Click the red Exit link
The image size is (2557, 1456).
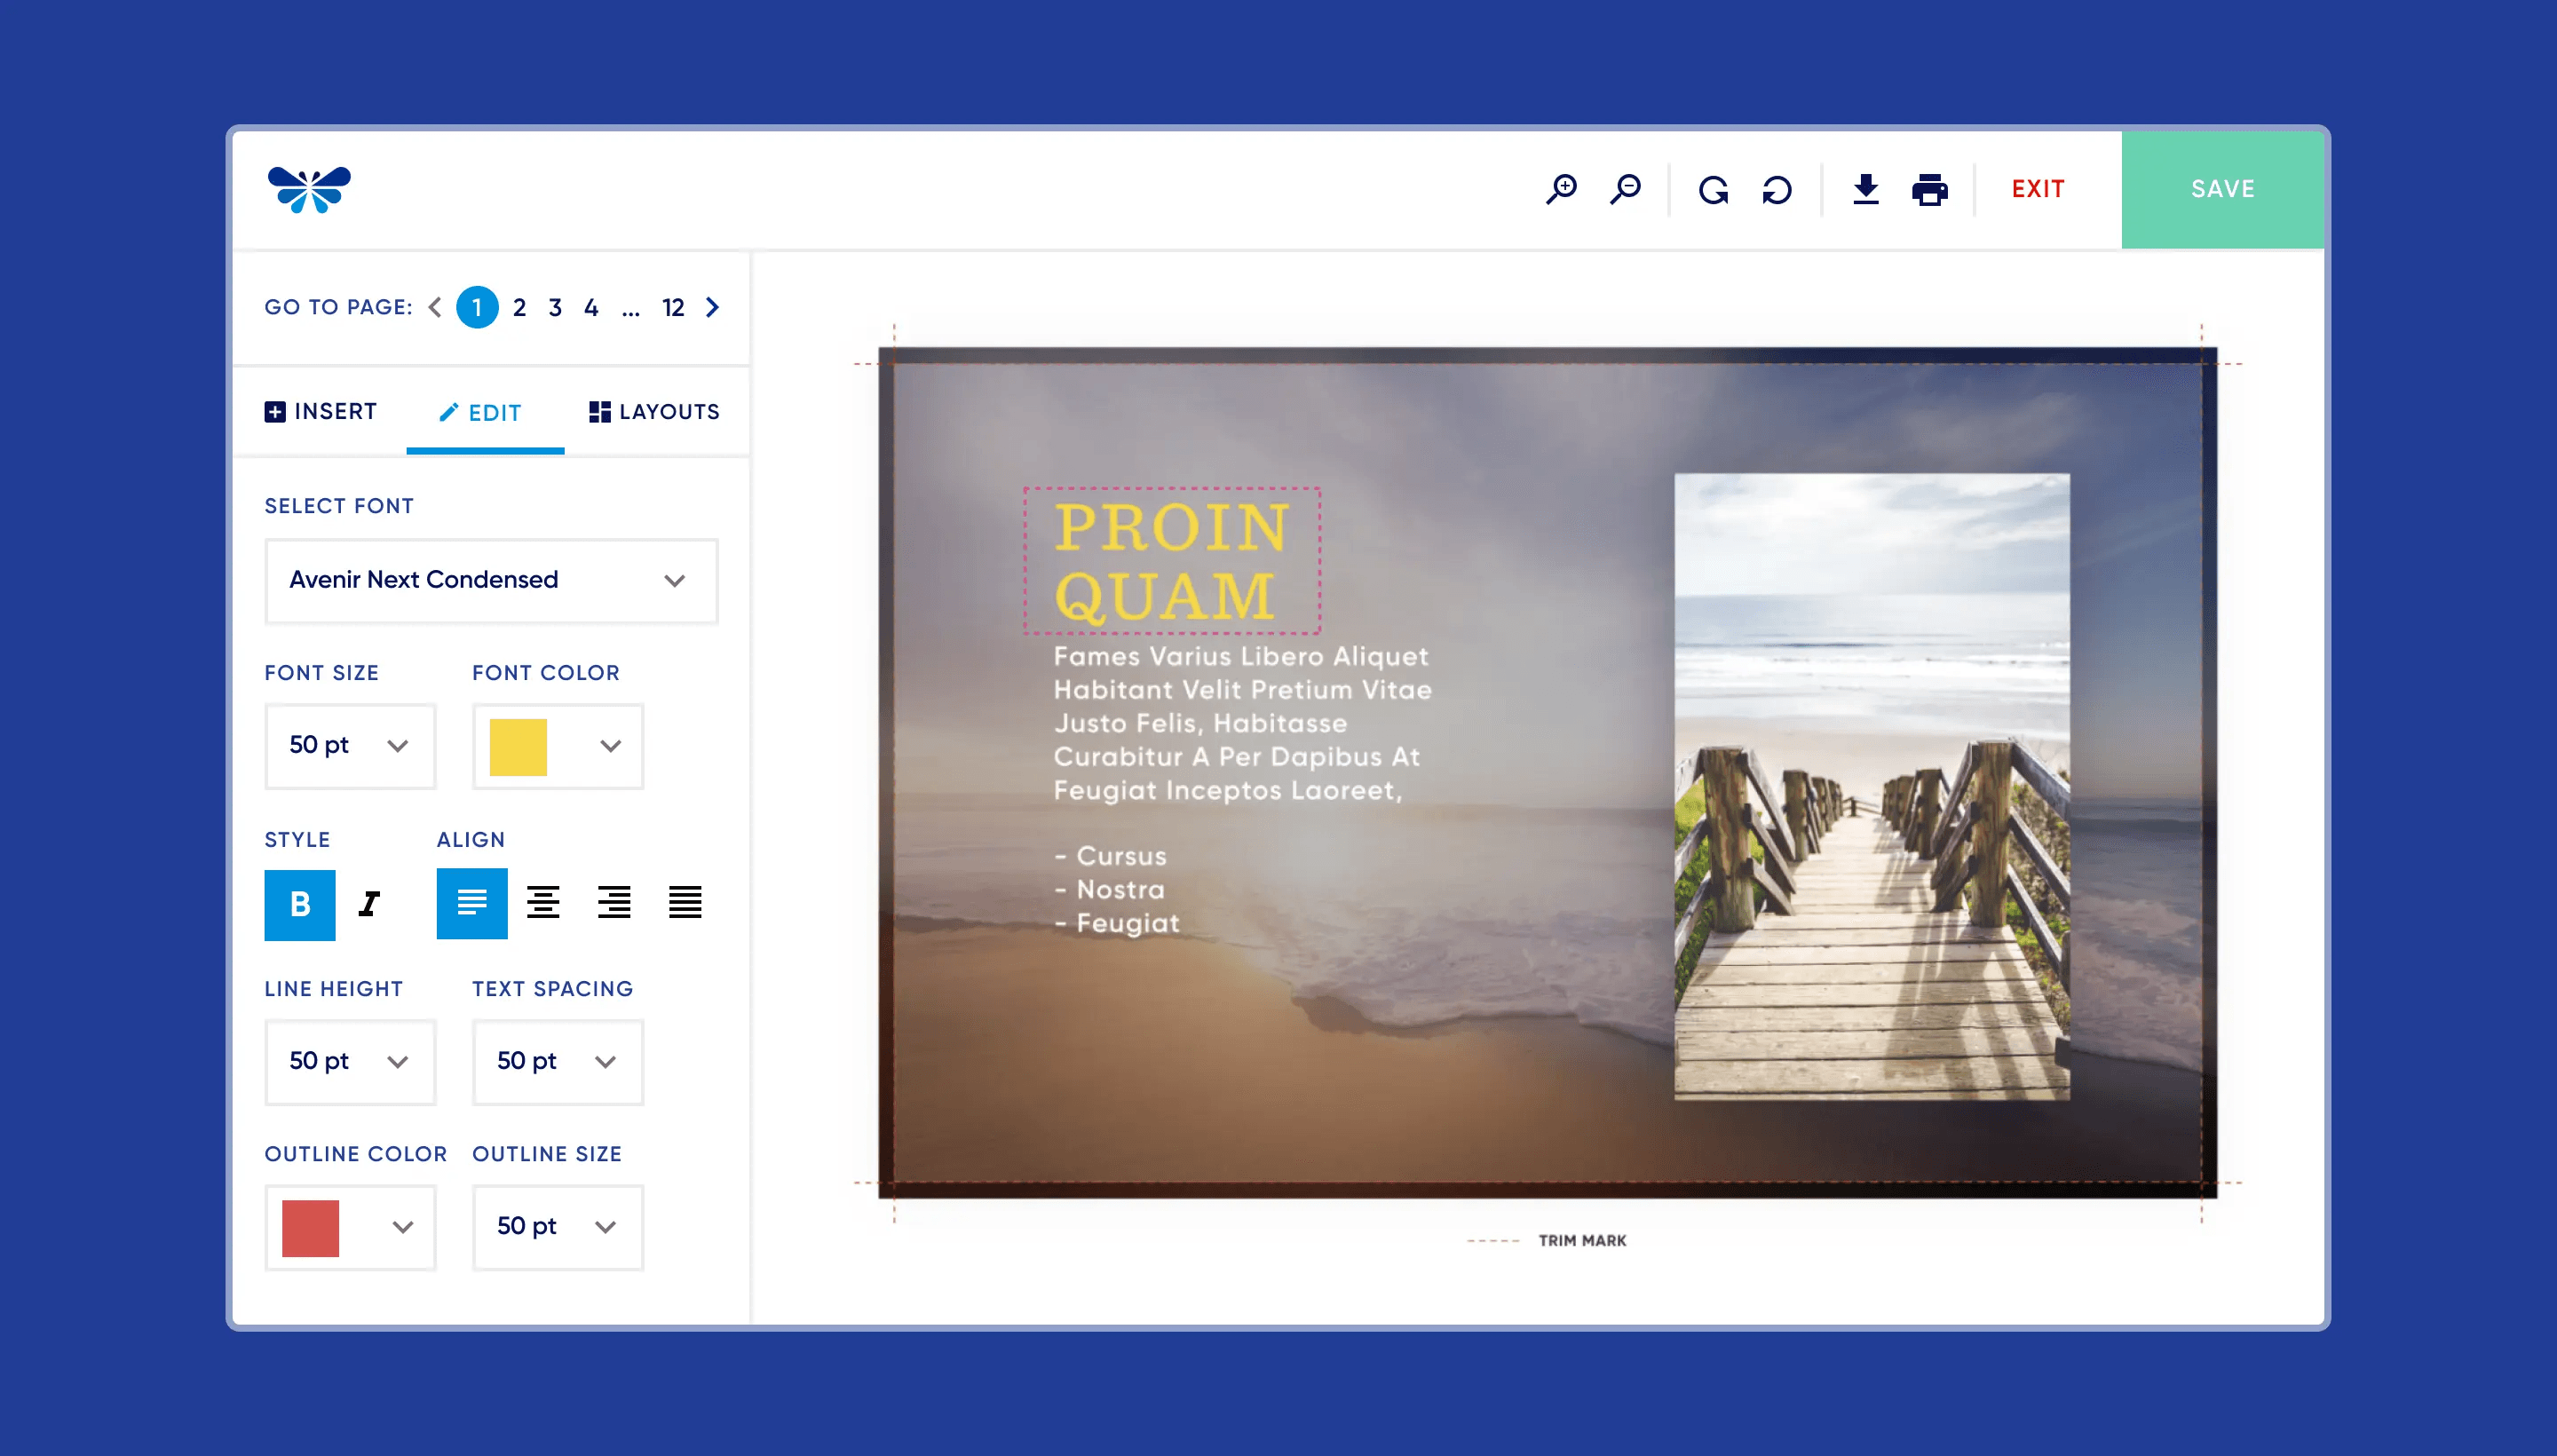pos(2037,189)
